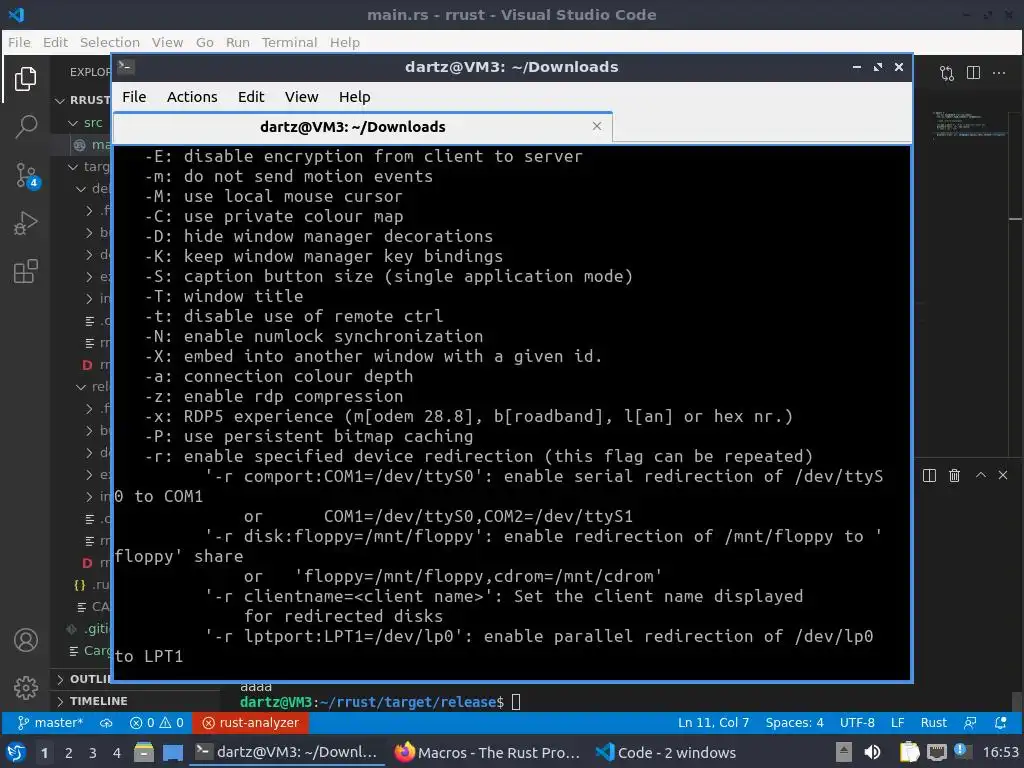Screen dimensions: 1024x768
Task: Focus Firefox Macros - The Rust Pro... task
Action: click(488, 753)
